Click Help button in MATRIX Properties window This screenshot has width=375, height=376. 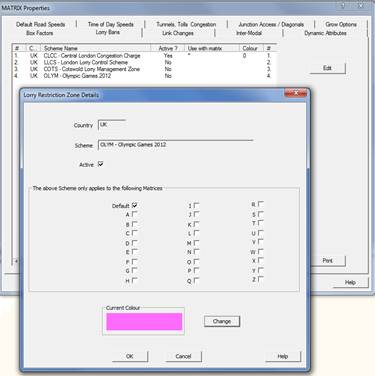[350, 282]
